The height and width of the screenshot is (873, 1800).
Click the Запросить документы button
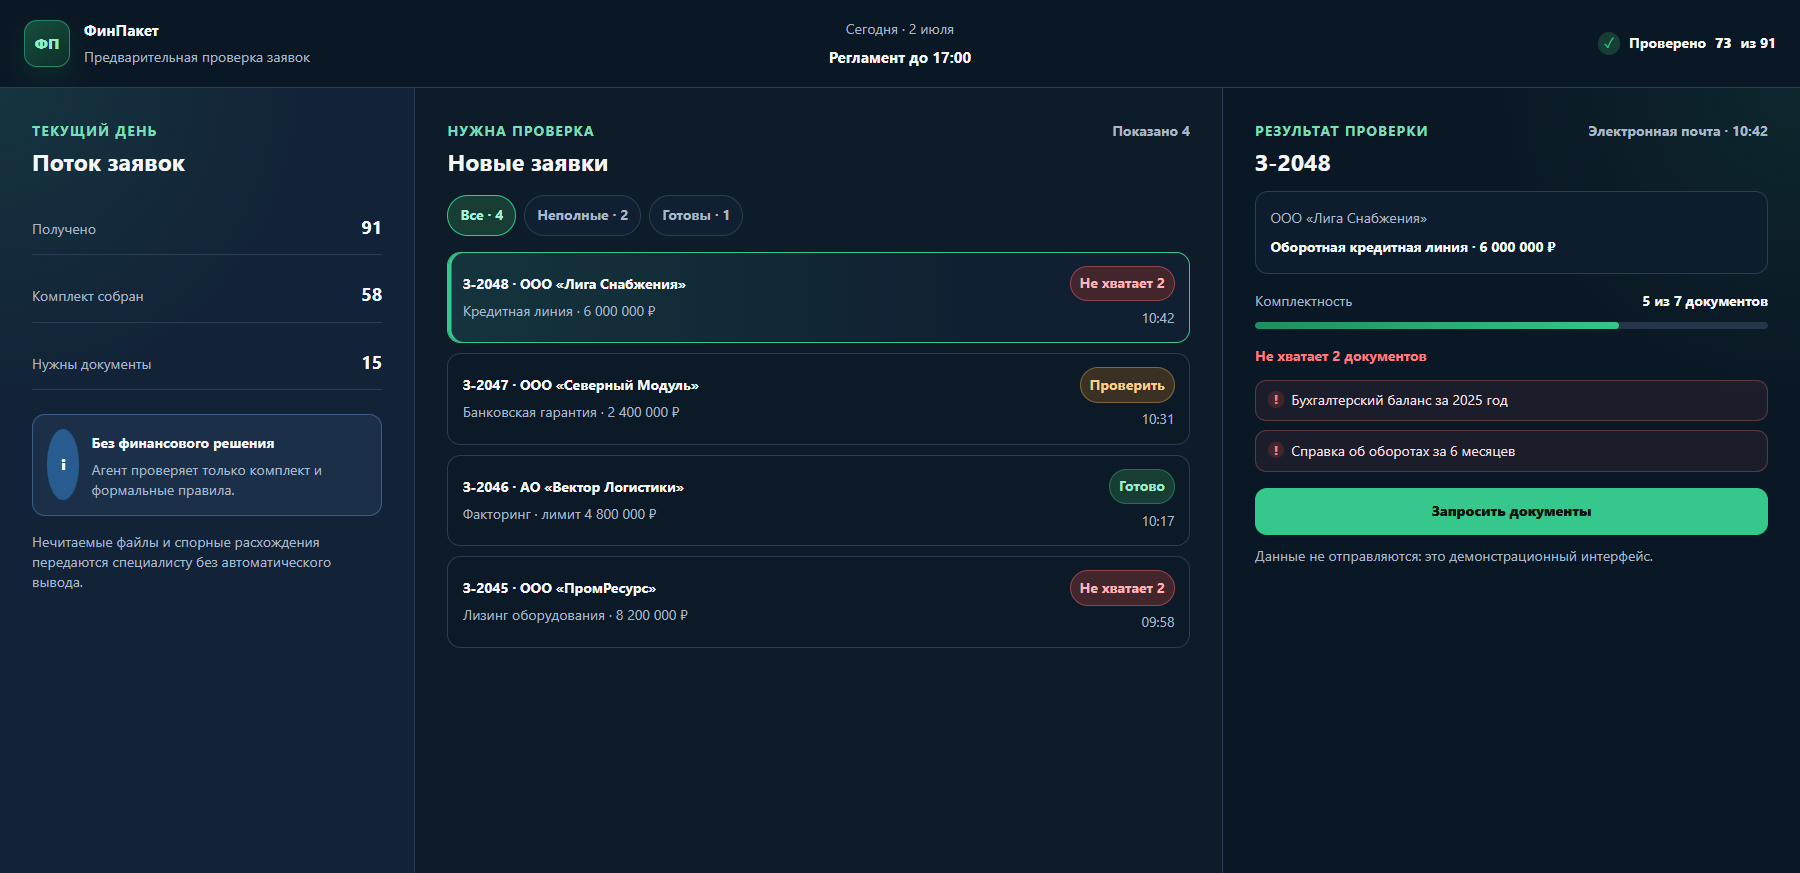1511,512
